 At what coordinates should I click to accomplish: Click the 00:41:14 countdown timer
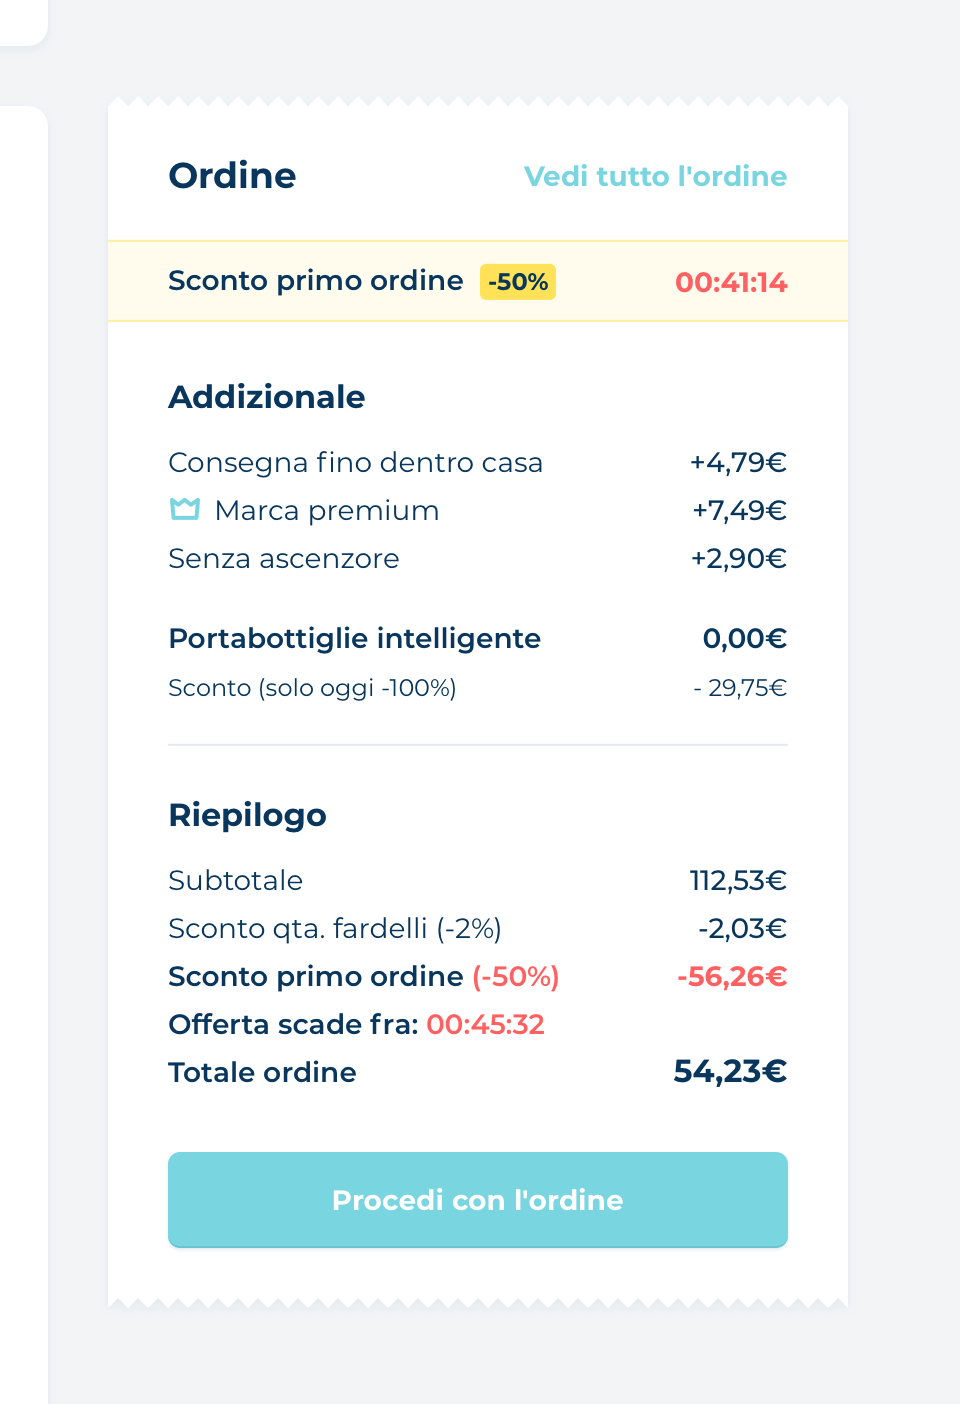coord(731,283)
